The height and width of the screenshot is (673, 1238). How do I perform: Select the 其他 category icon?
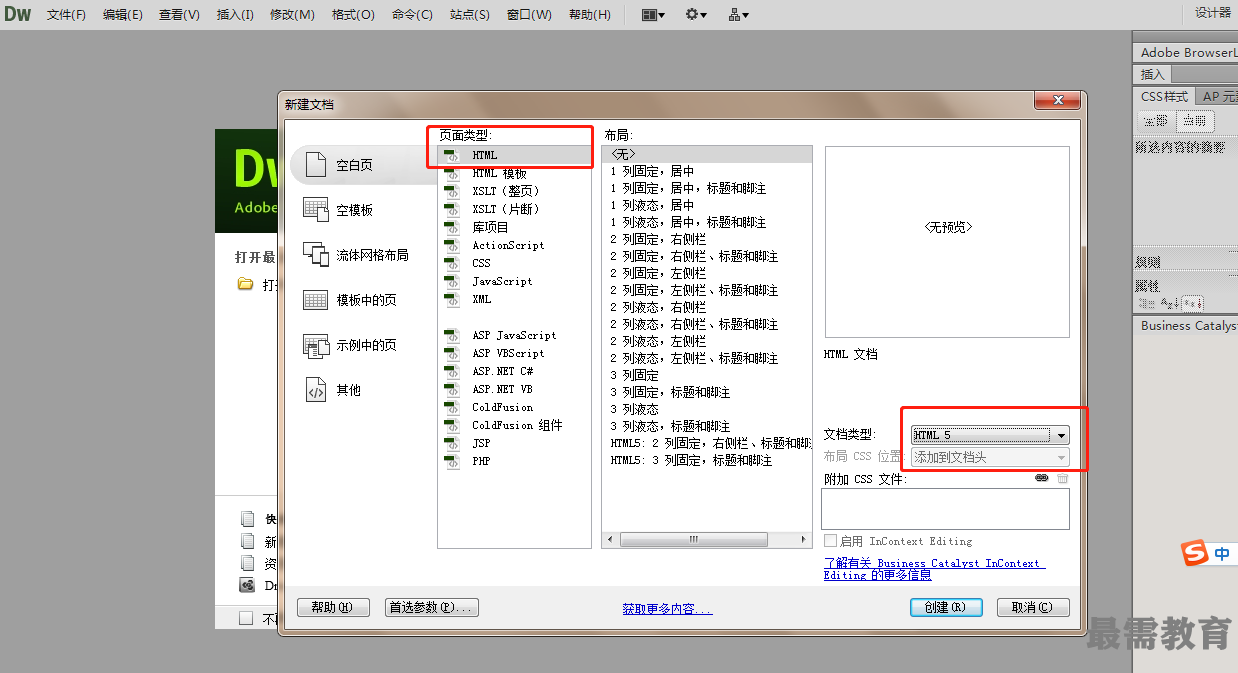315,390
